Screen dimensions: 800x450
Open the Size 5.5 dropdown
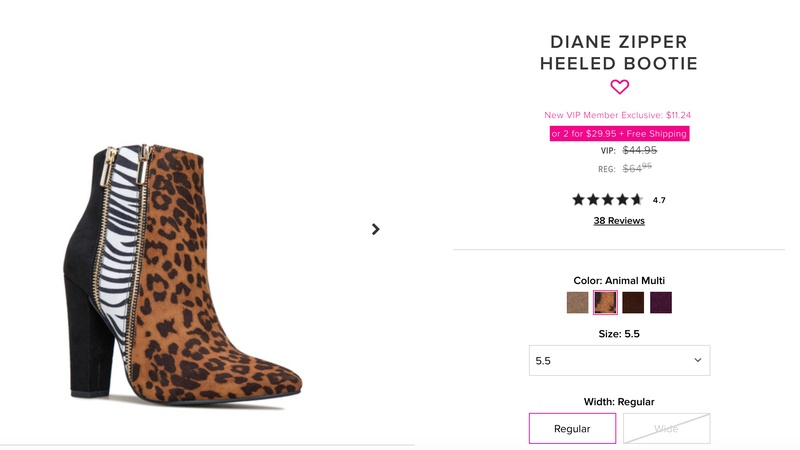[619, 361]
